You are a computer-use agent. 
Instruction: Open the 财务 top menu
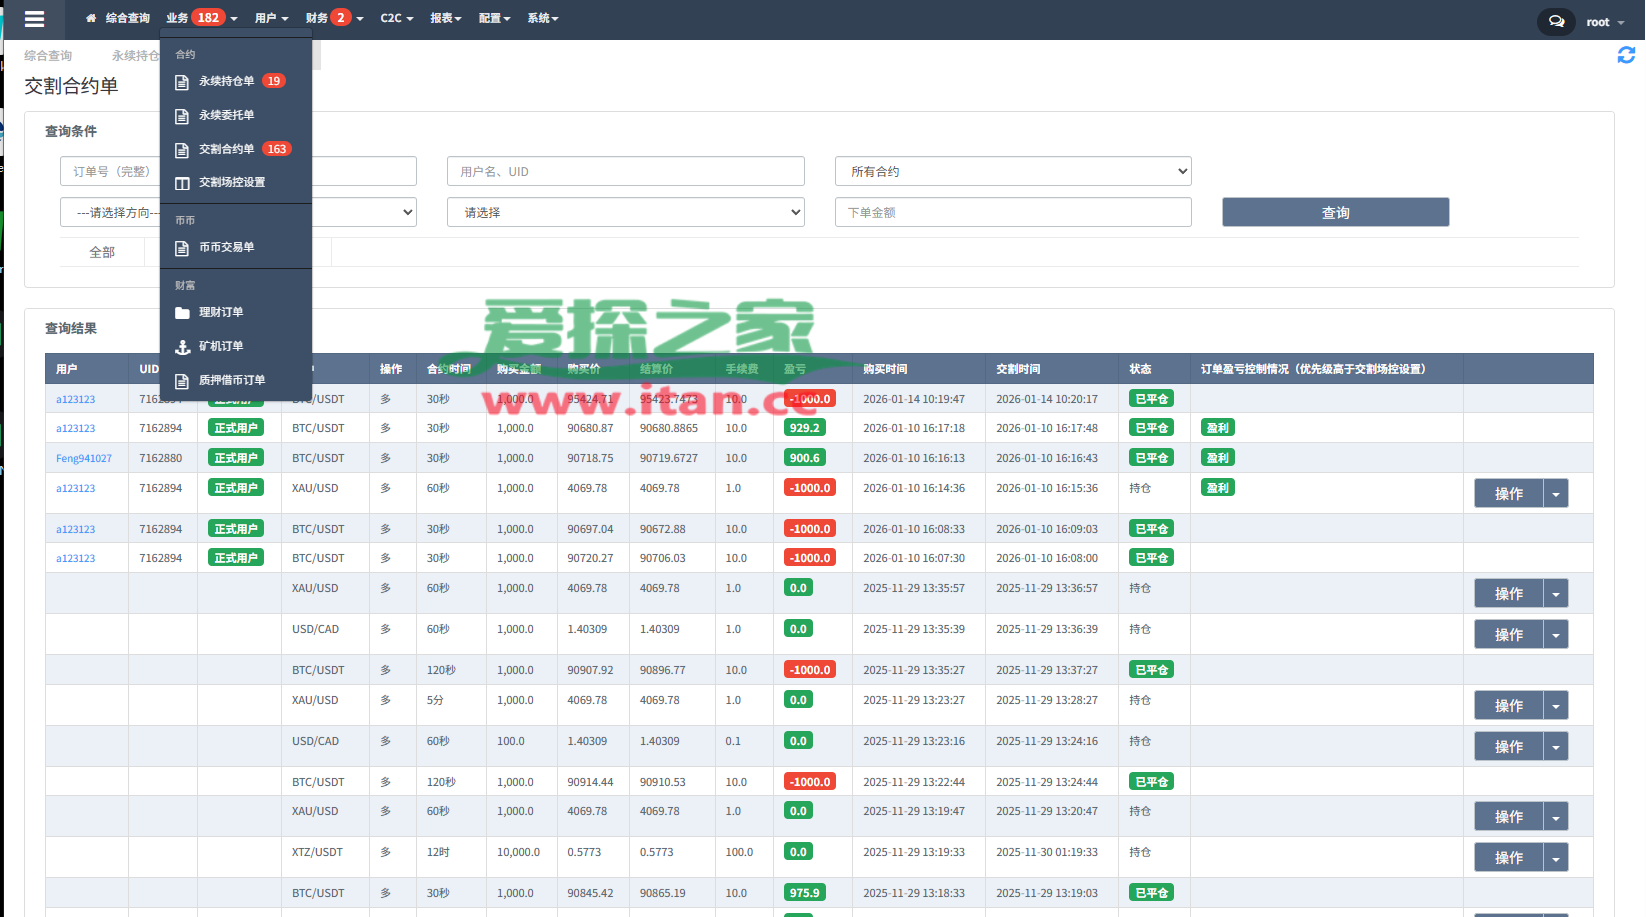(x=333, y=18)
